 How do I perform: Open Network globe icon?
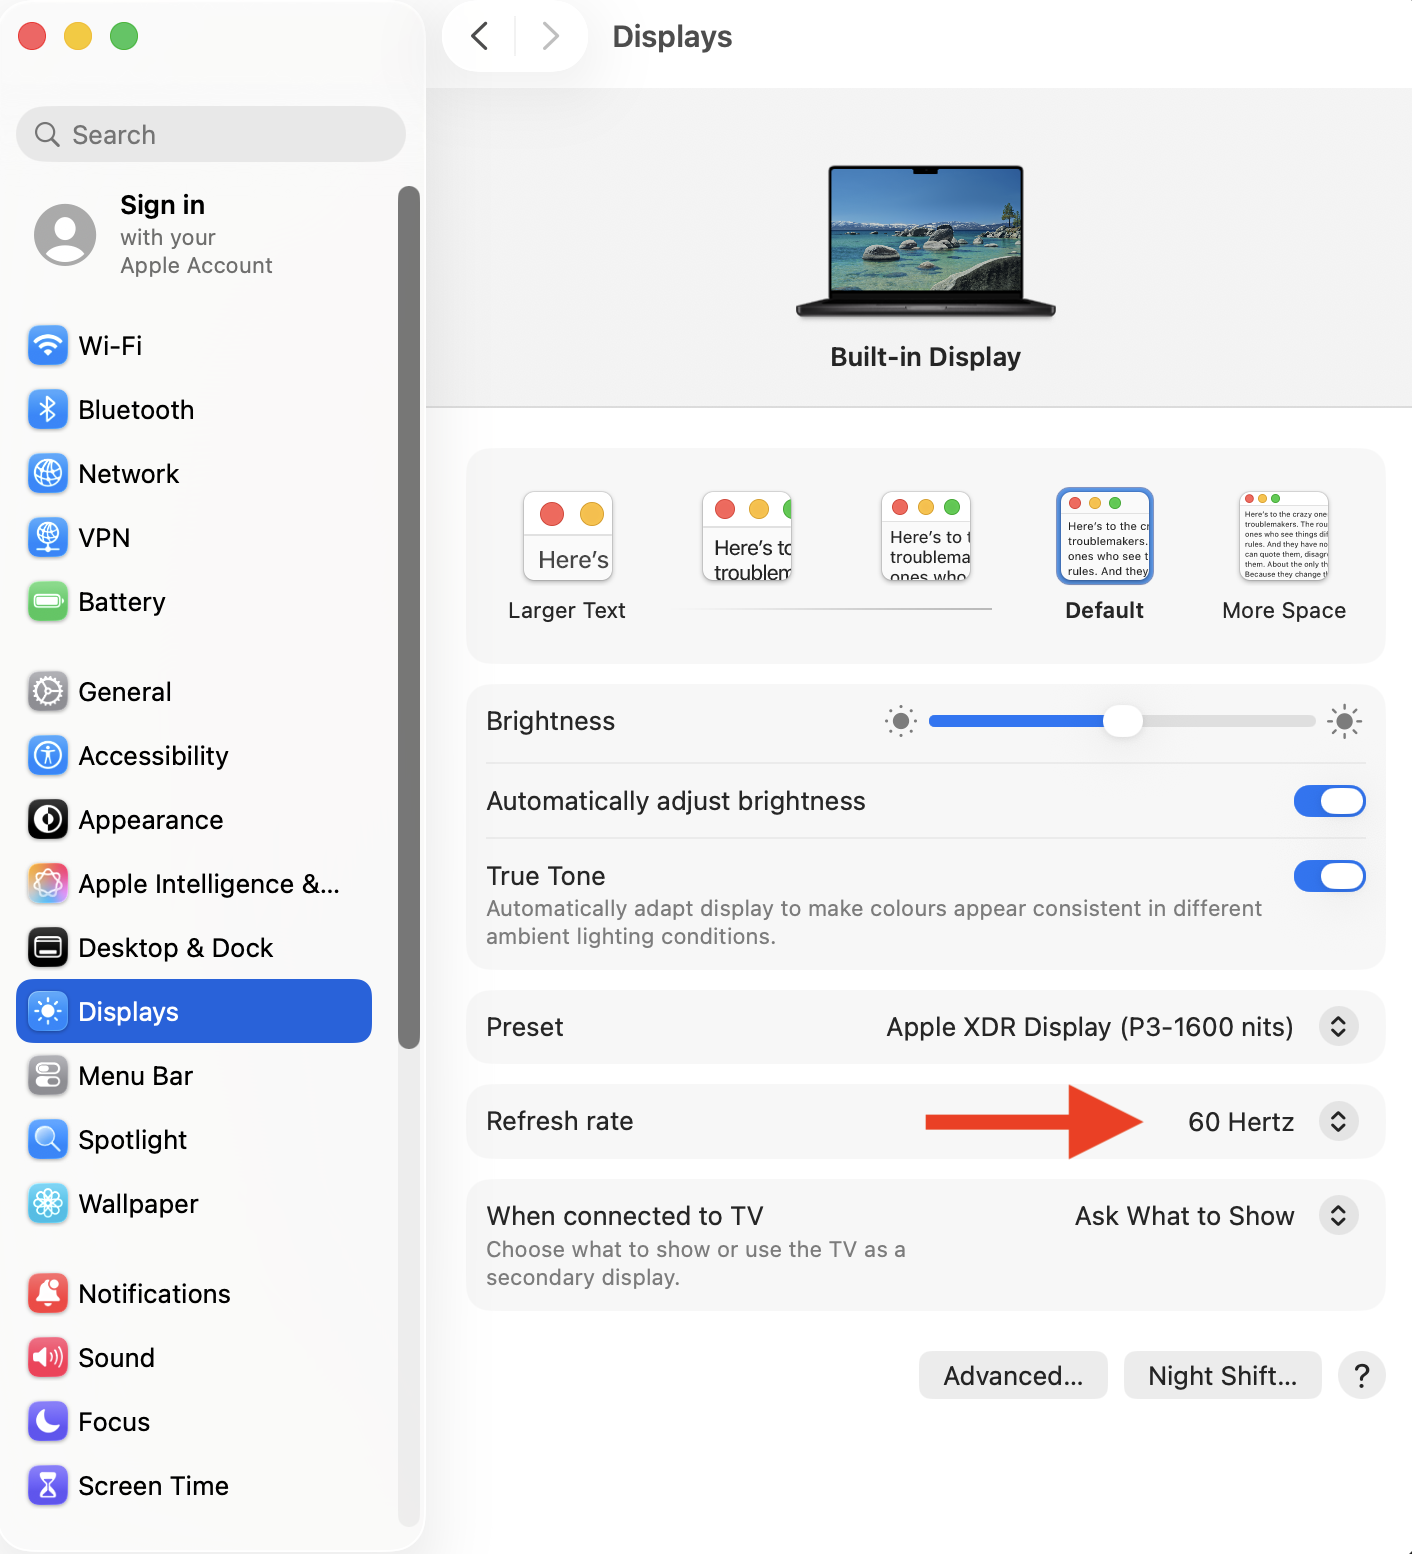click(48, 474)
